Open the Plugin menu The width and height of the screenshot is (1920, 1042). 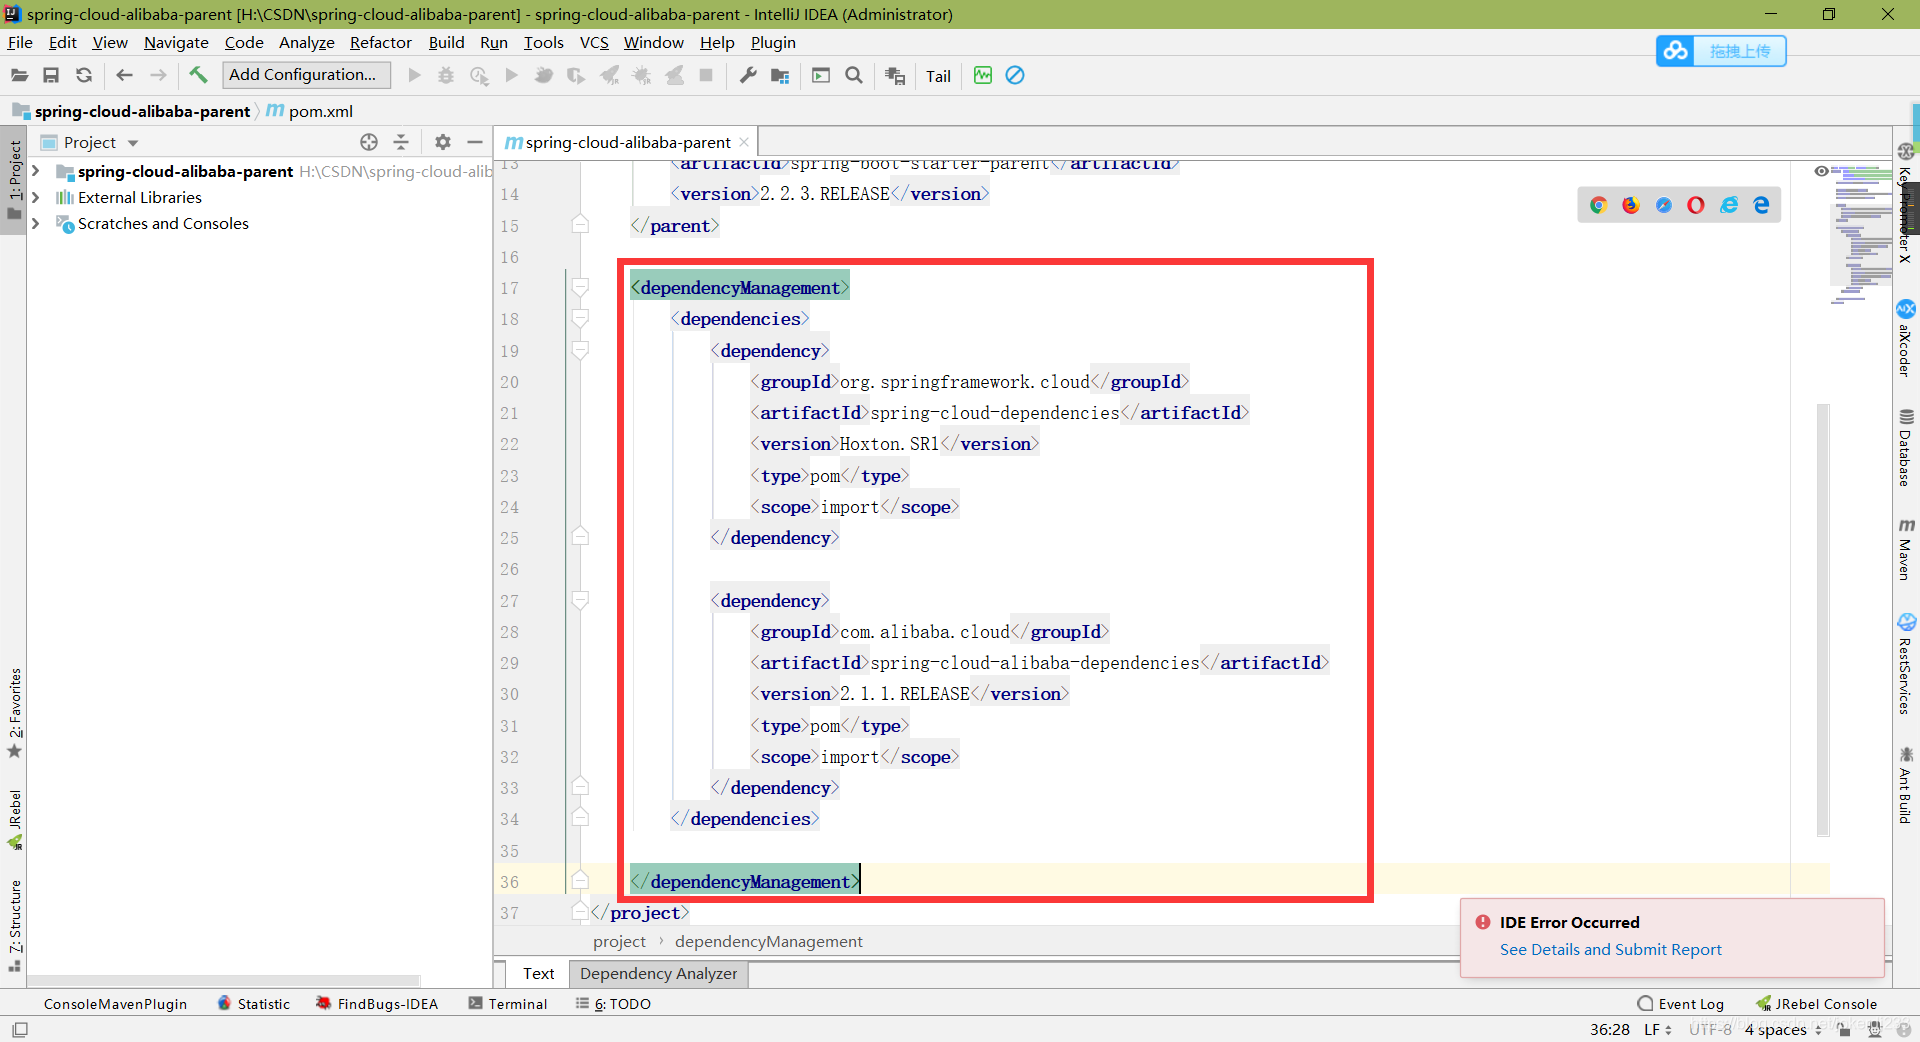pos(773,42)
